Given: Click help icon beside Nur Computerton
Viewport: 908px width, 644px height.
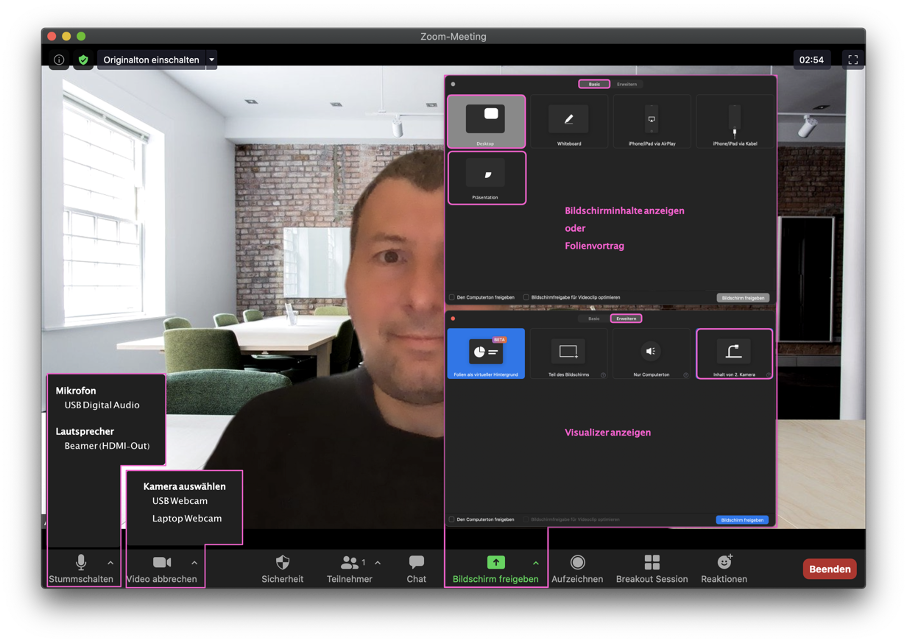Looking at the screenshot, I should [x=686, y=375].
